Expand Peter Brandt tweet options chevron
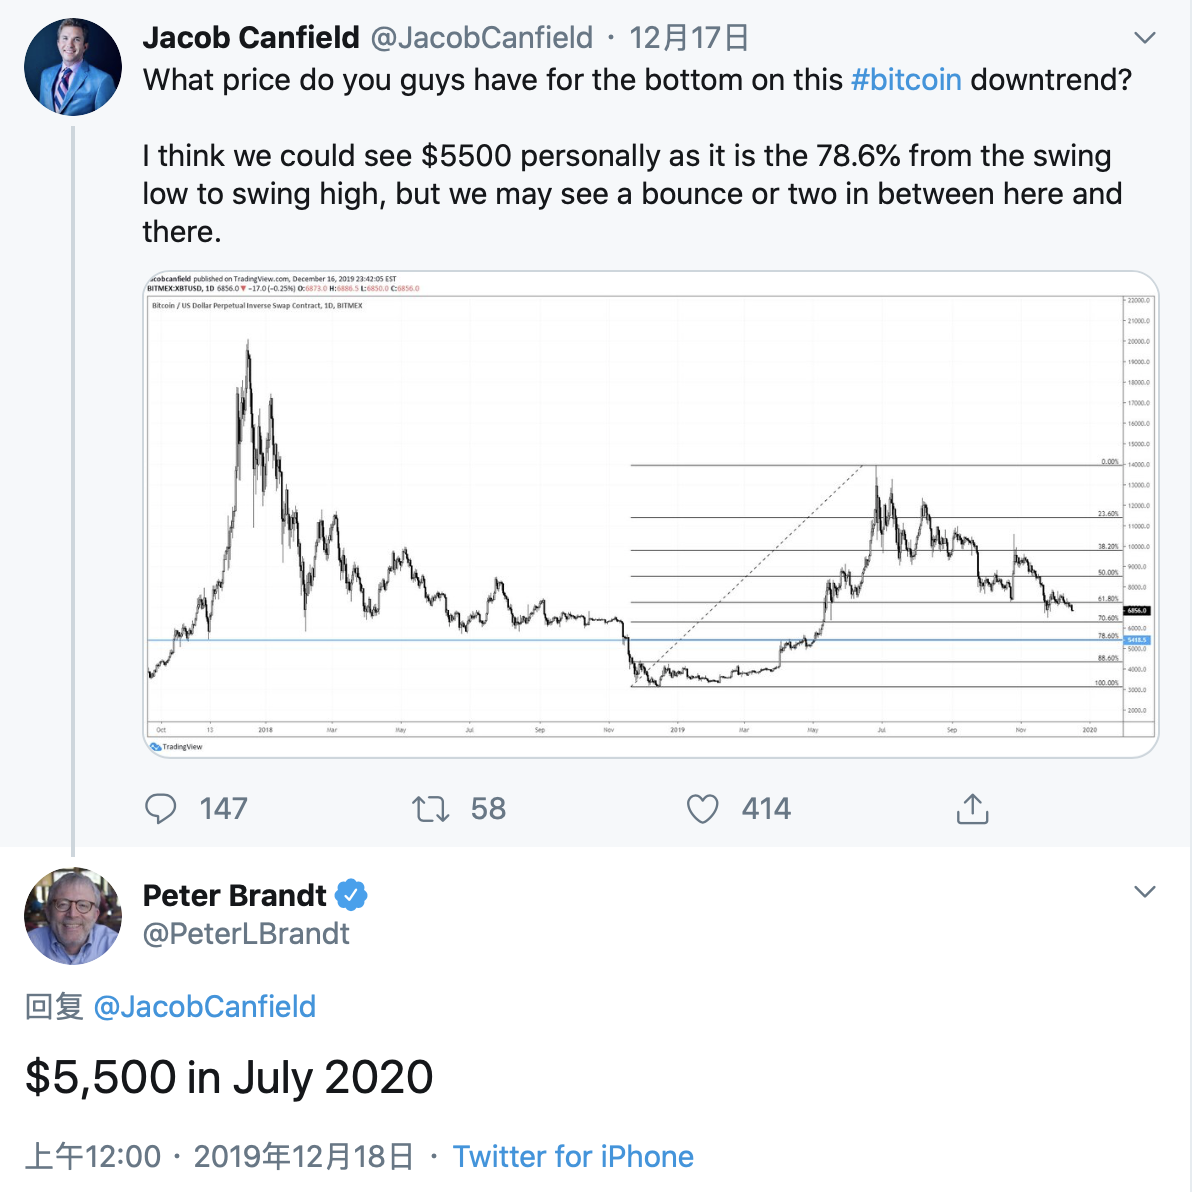 tap(1145, 891)
